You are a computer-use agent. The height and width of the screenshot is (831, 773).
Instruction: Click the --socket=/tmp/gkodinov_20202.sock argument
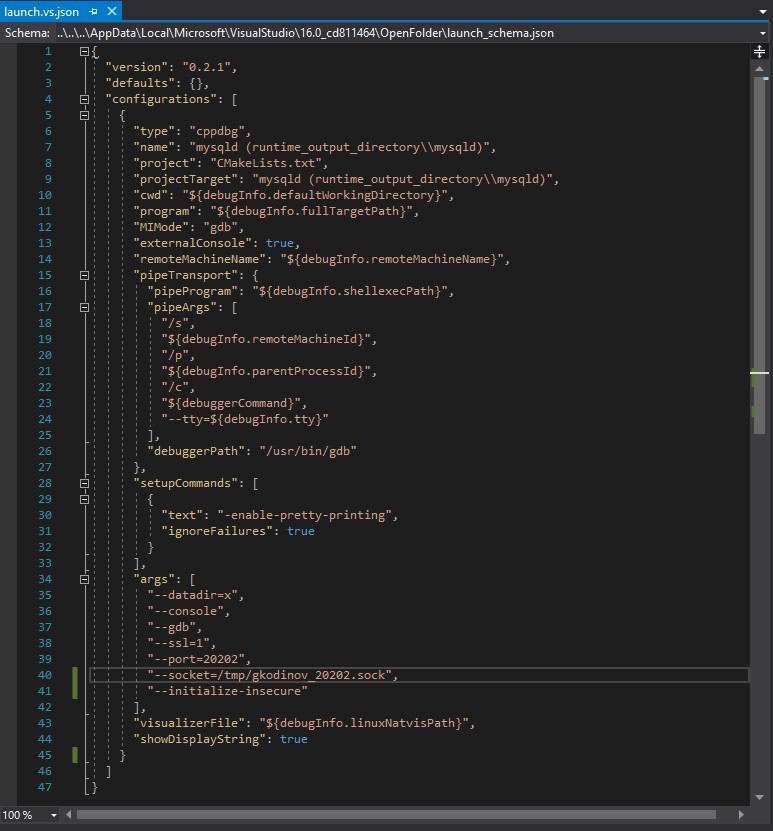270,675
